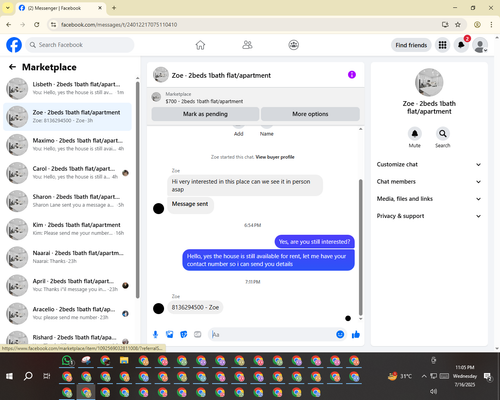Open Sharon 2beds 1bath conversation
This screenshot has width=500, height=400.
coord(67,201)
